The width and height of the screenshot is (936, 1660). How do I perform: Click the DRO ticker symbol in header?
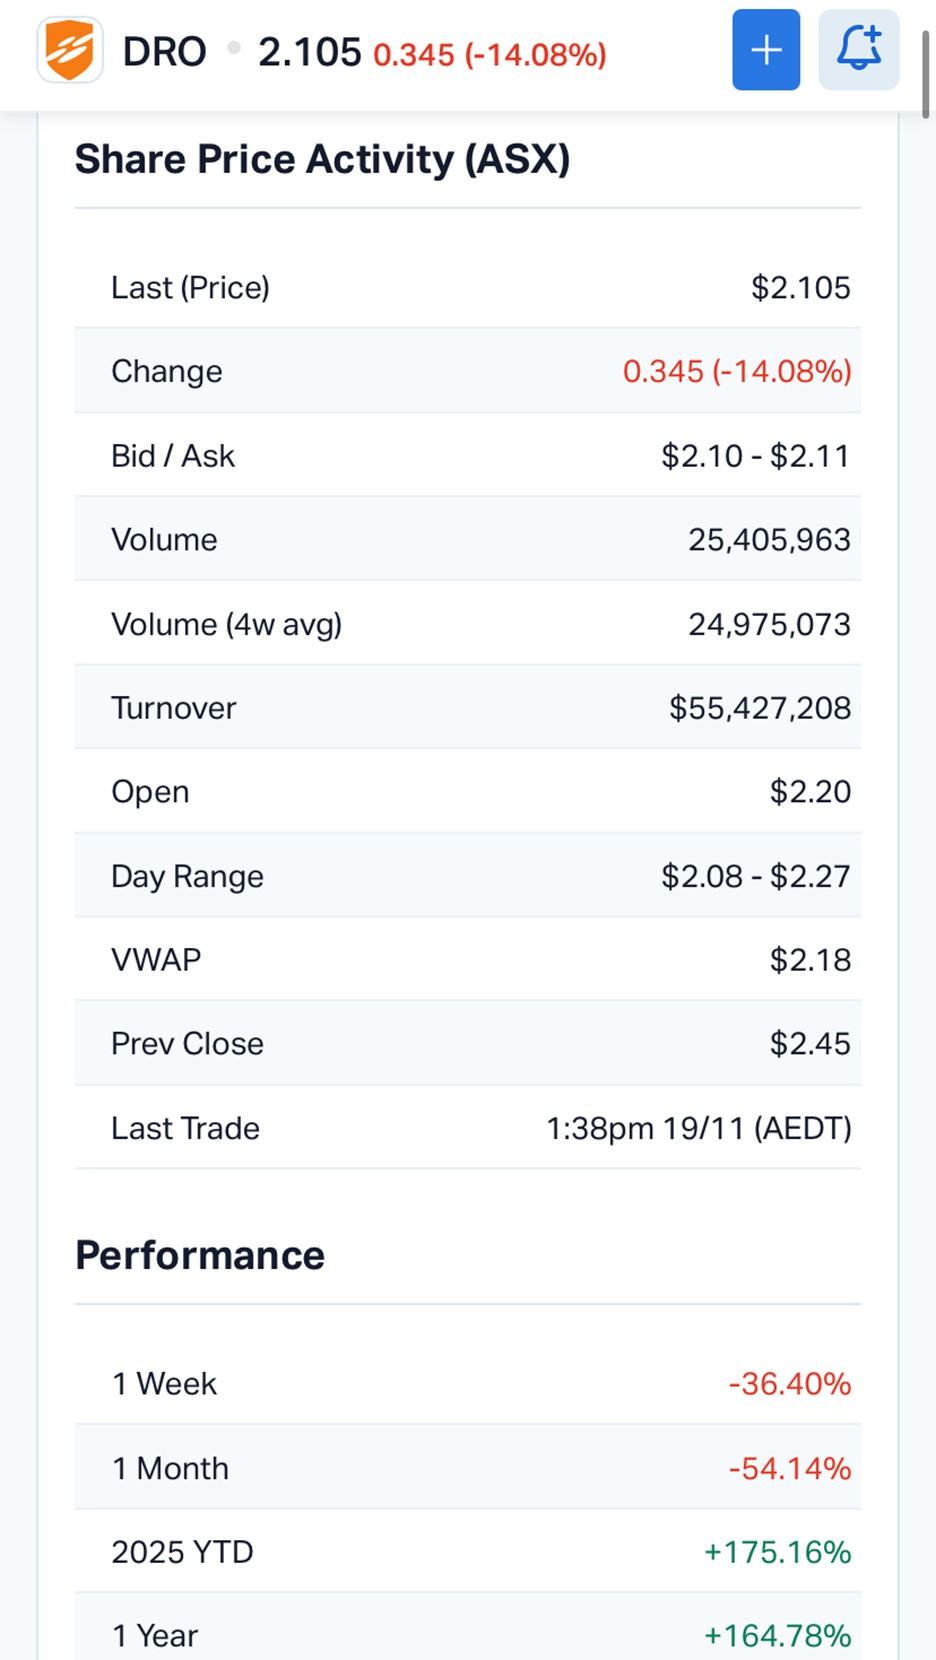164,52
